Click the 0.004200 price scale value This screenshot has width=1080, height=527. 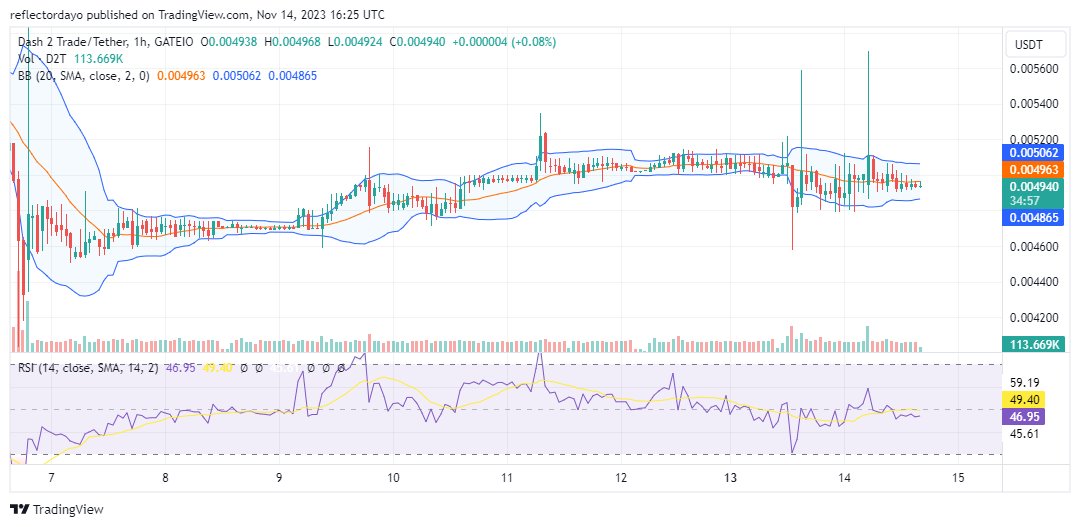1032,318
